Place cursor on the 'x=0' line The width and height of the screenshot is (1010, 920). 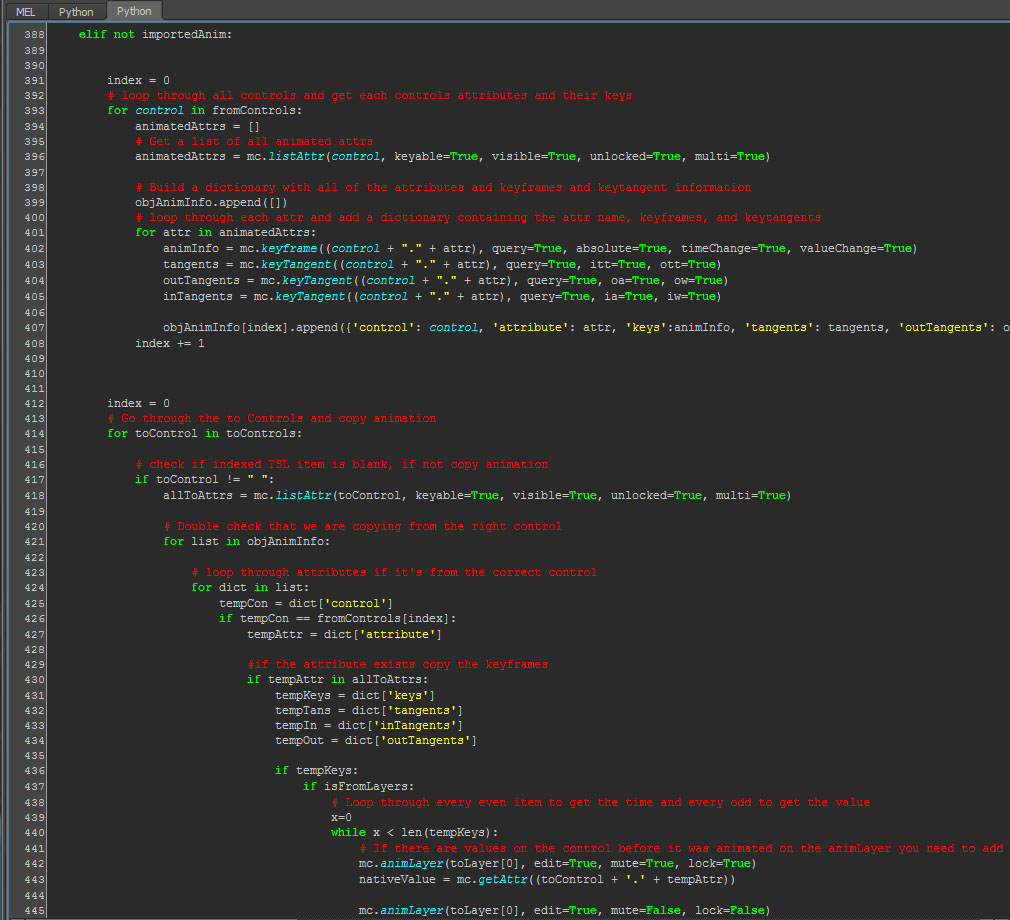[x=341, y=818]
